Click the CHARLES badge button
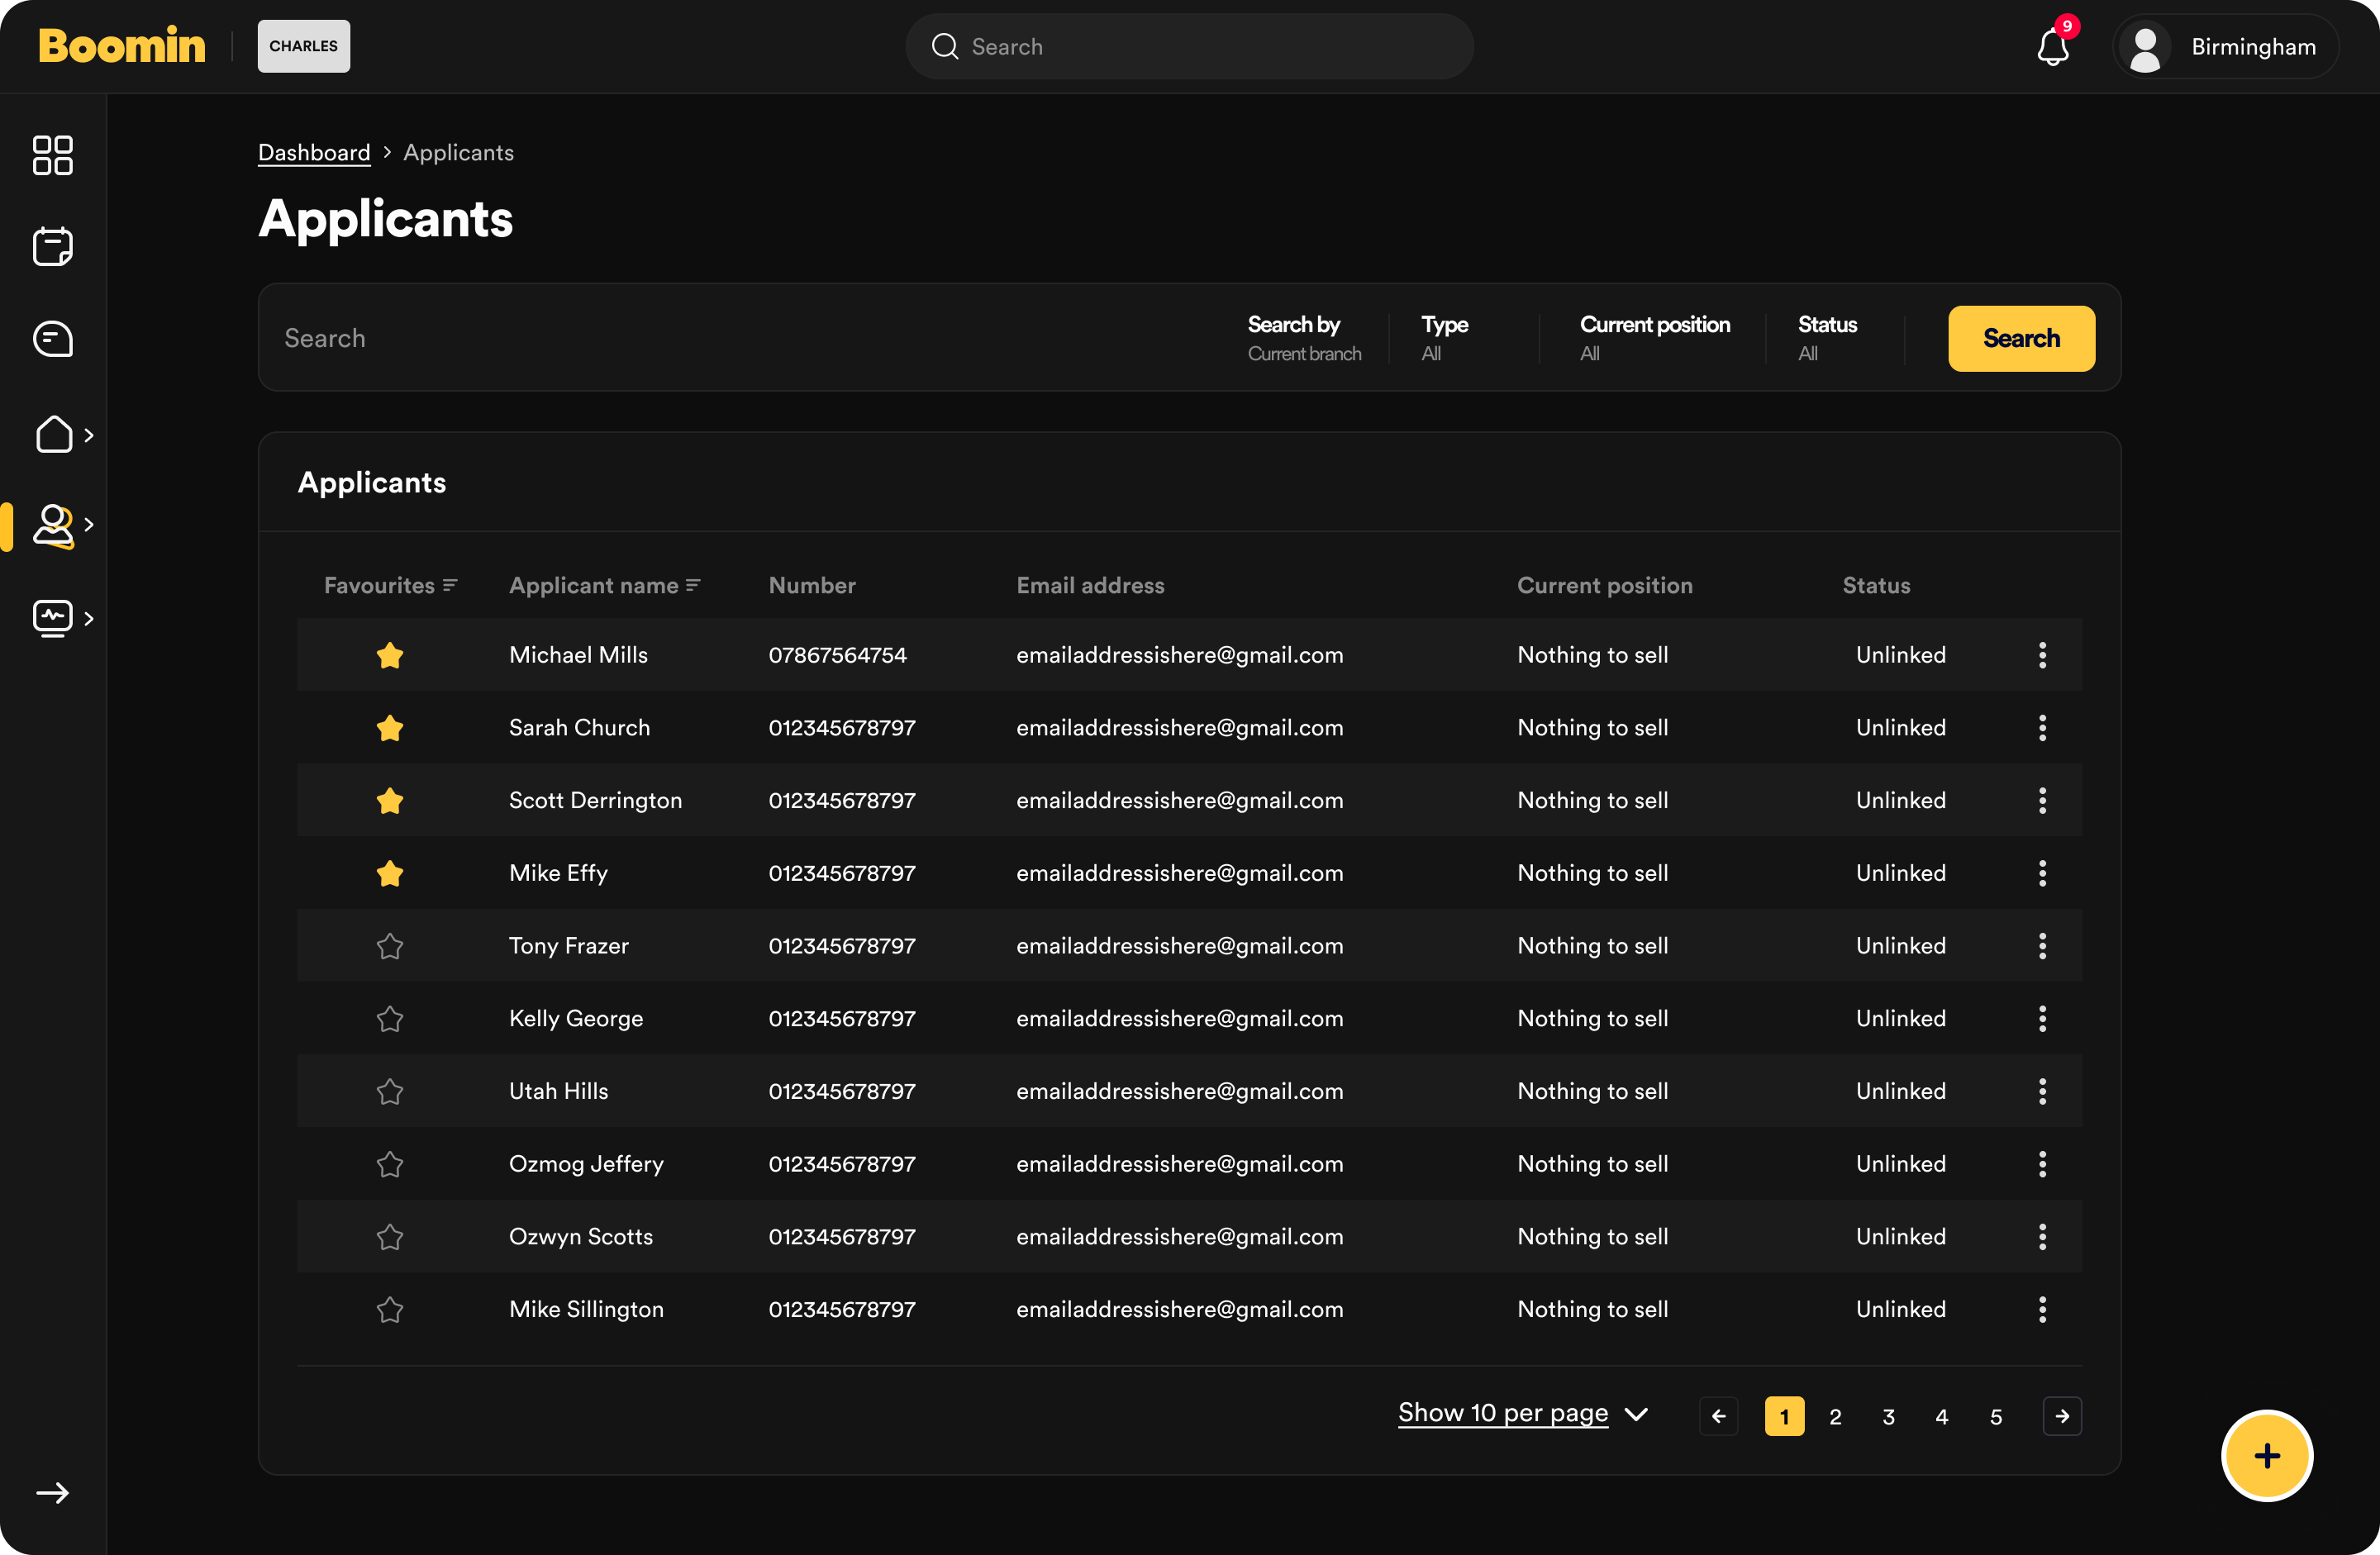 304,46
